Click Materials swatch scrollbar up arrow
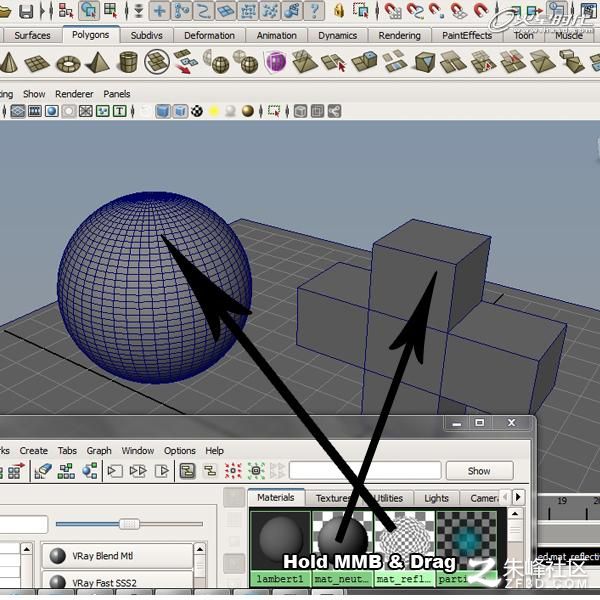600x600 pixels. (515, 514)
